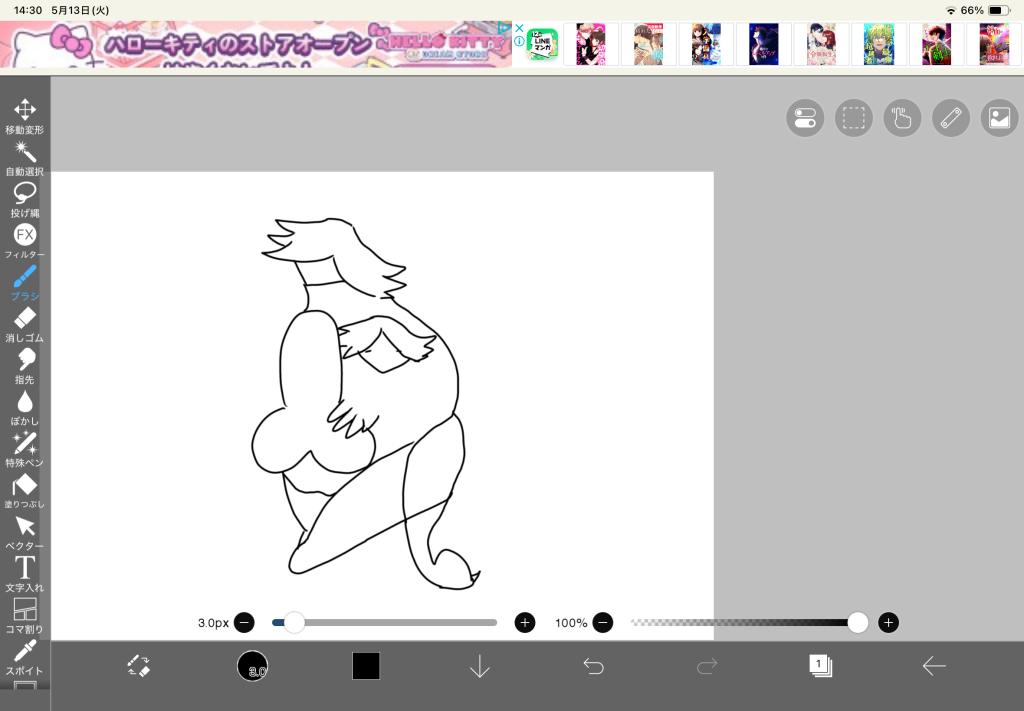The width and height of the screenshot is (1024, 711).
Task: Undo the last stroke
Action: (x=594, y=666)
